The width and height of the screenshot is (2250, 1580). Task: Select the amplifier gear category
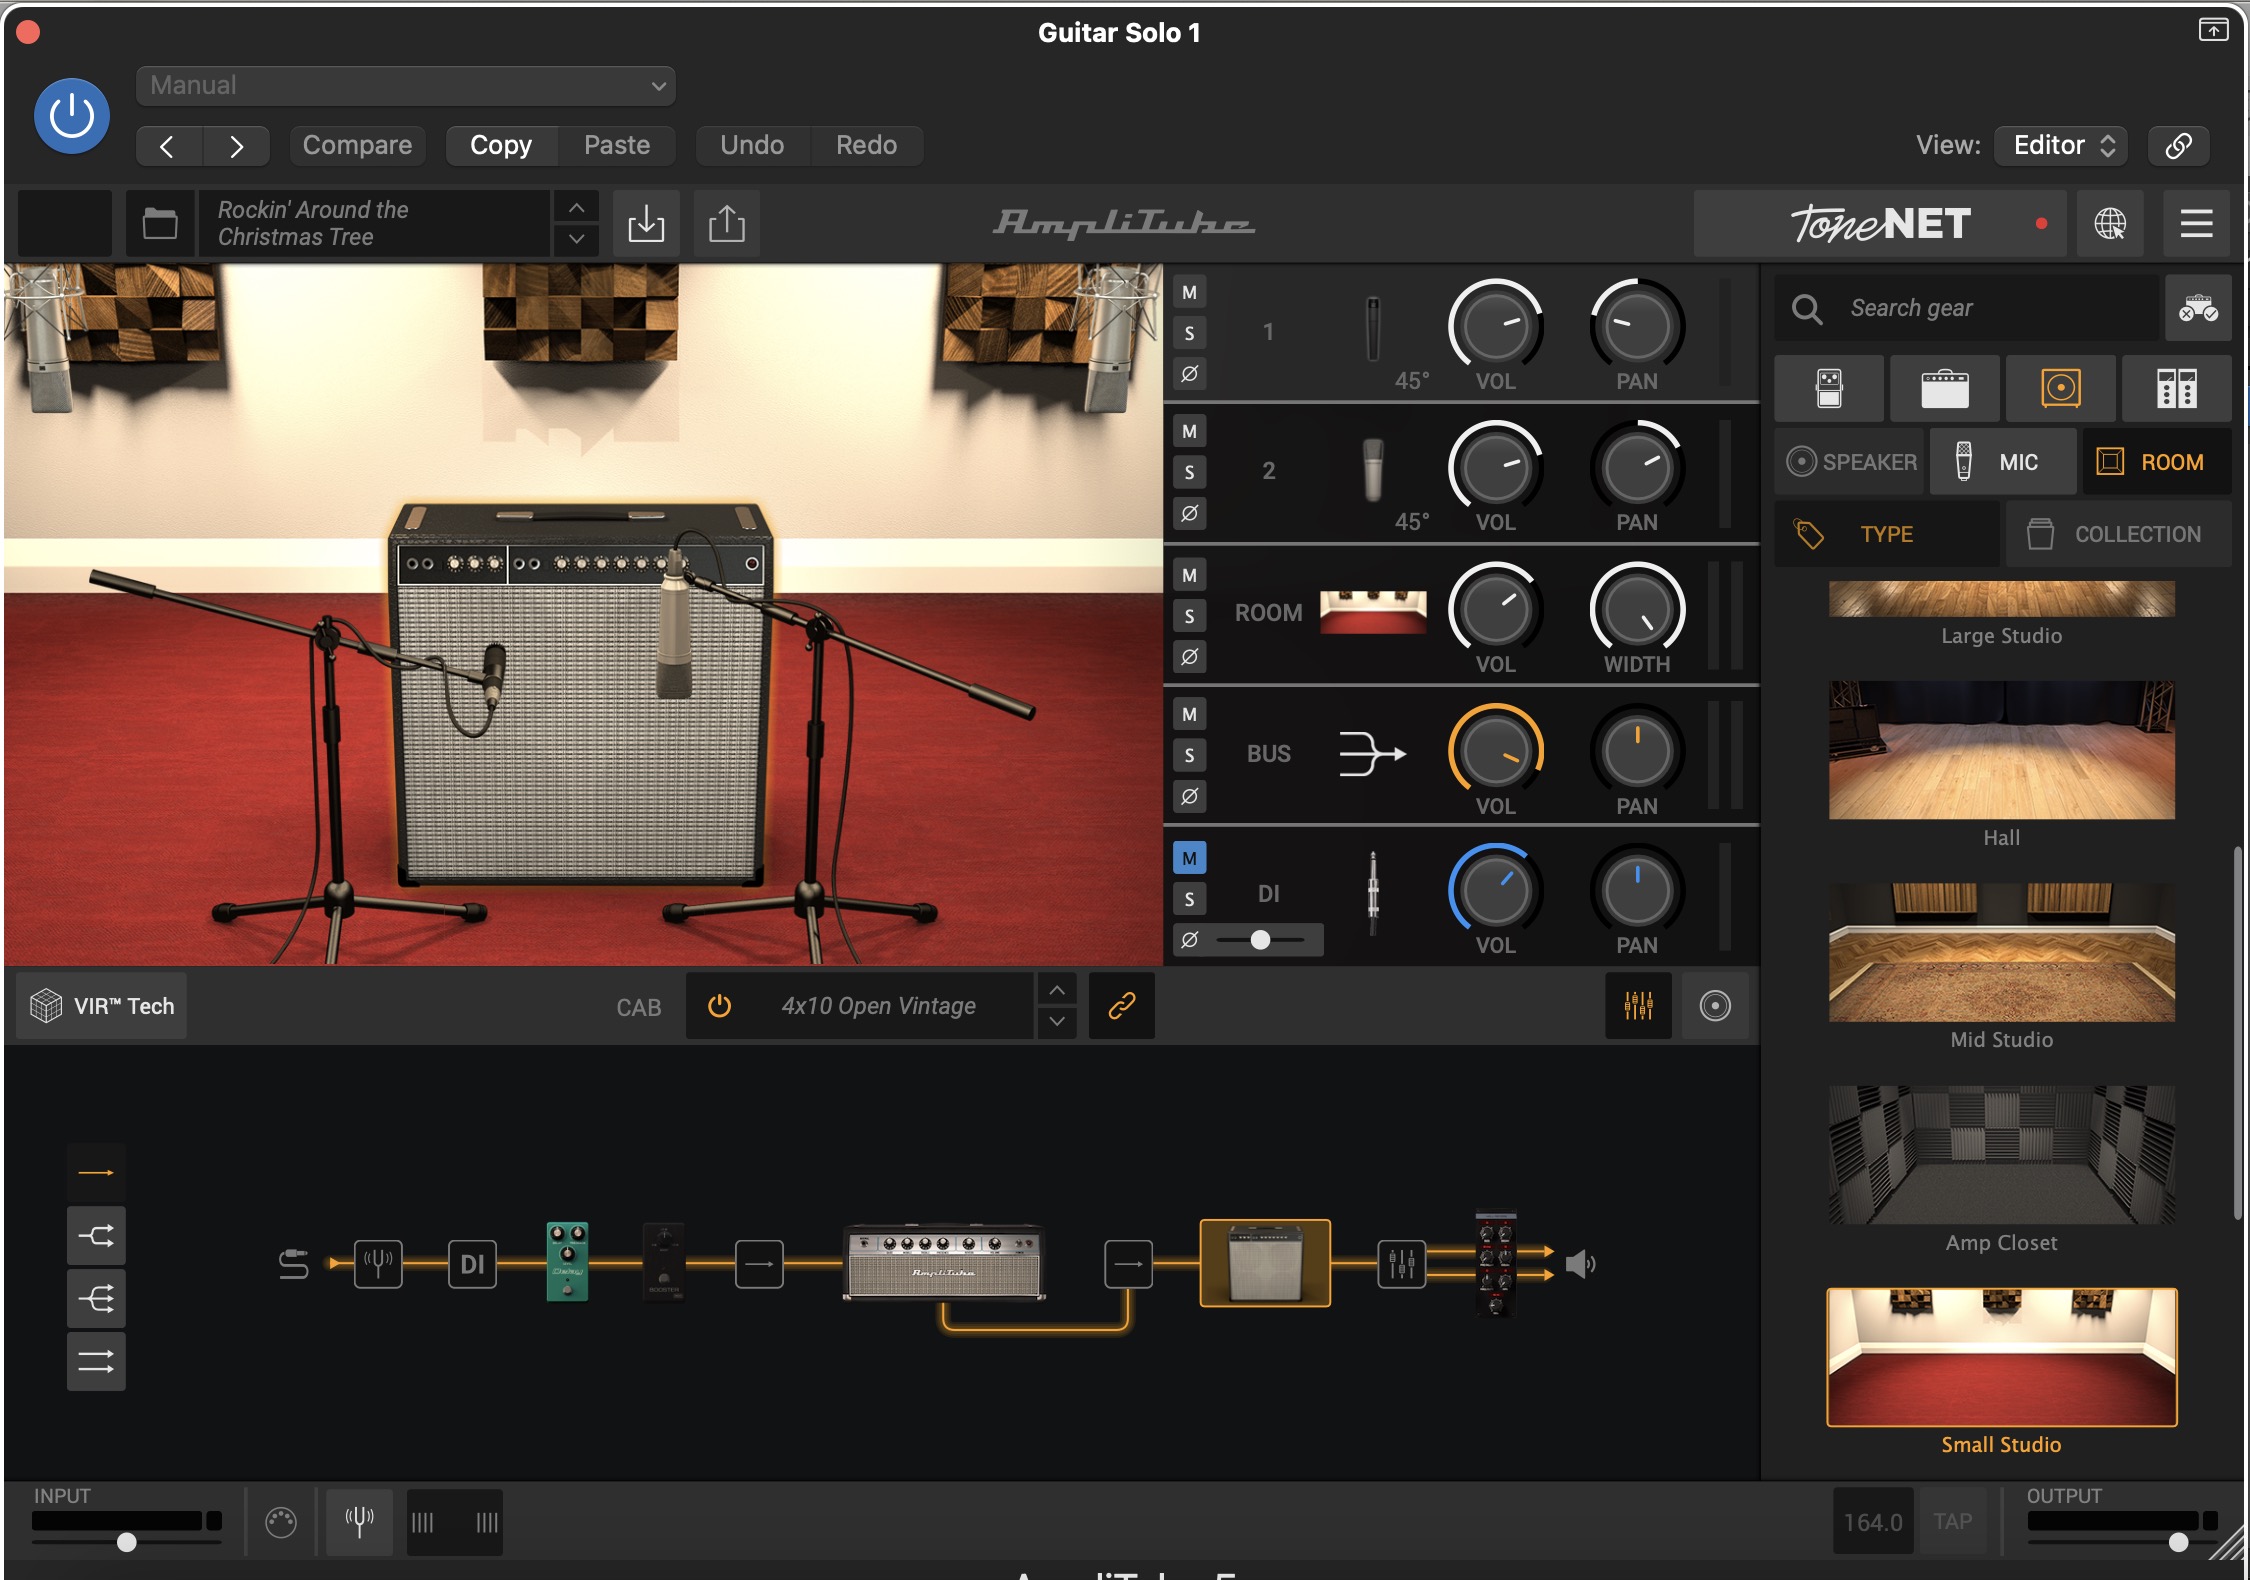click(x=1945, y=388)
